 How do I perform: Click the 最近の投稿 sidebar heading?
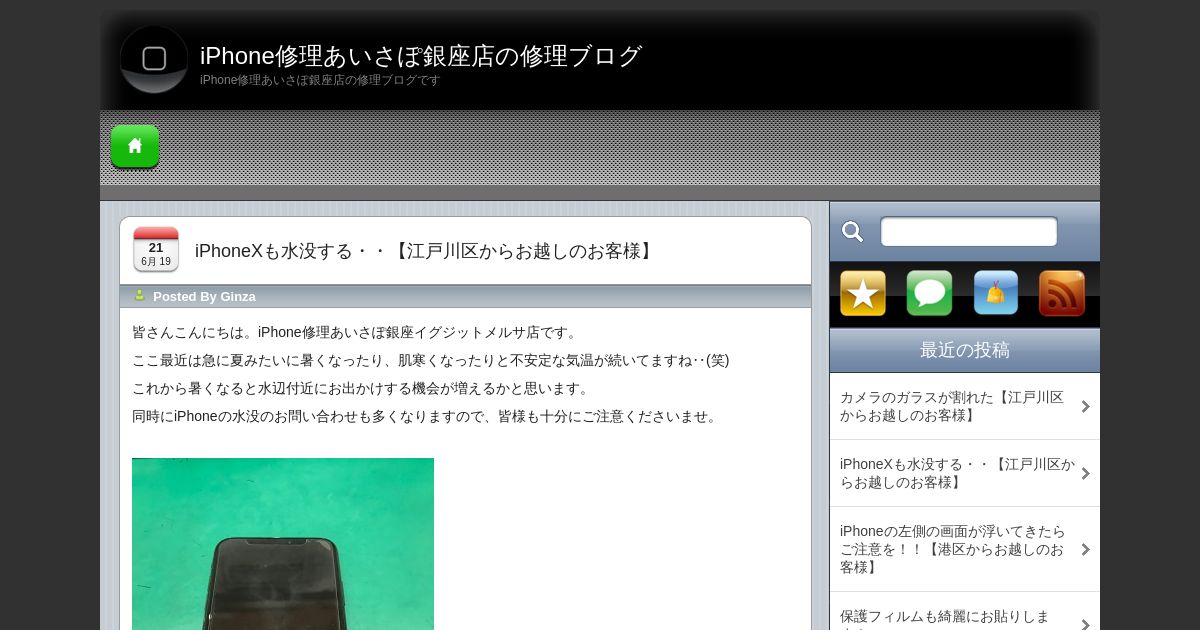965,350
